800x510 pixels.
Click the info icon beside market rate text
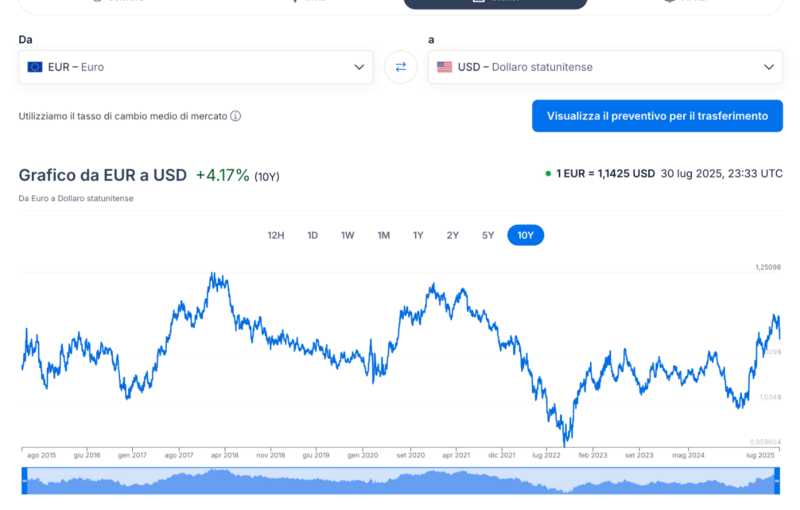pyautogui.click(x=236, y=116)
